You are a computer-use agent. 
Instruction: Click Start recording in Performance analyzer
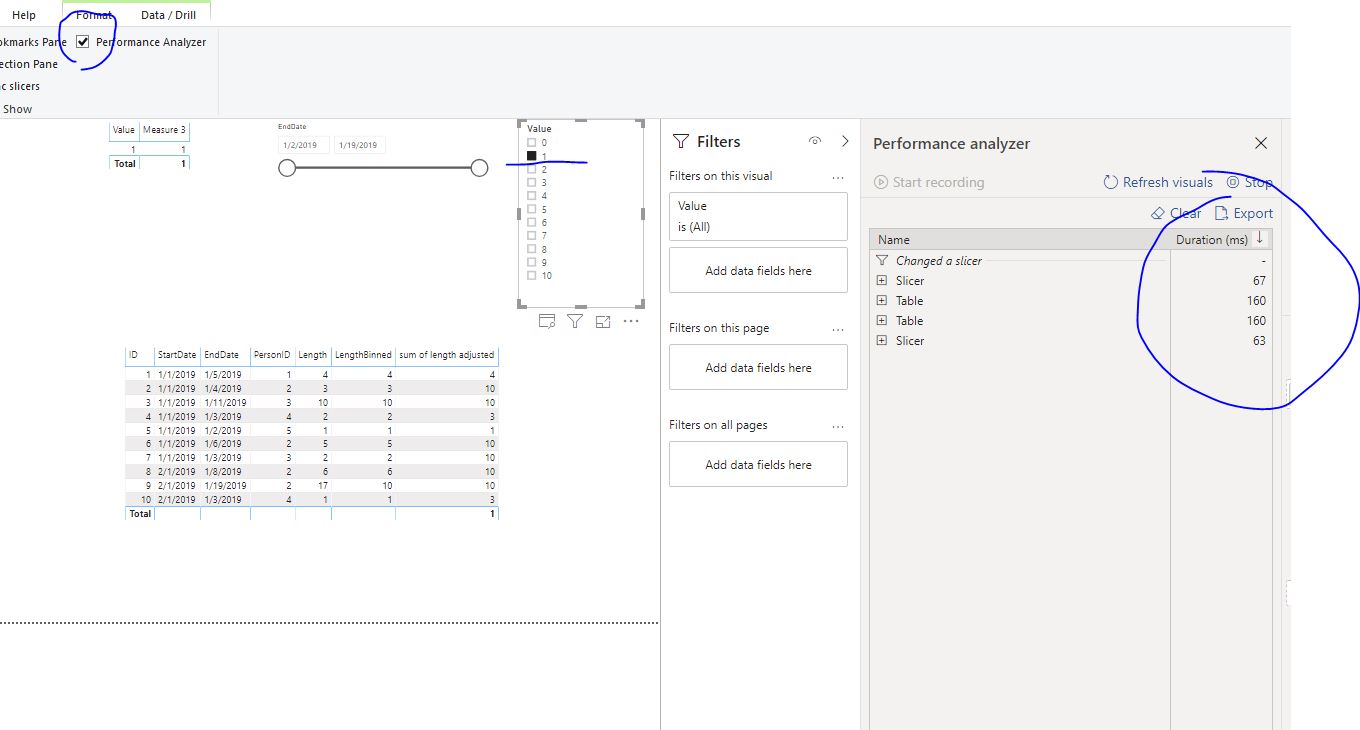pos(929,182)
